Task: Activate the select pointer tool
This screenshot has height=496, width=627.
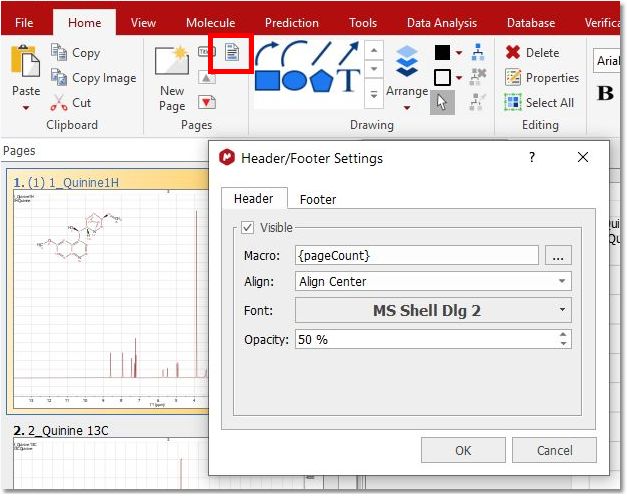Action: pos(442,102)
